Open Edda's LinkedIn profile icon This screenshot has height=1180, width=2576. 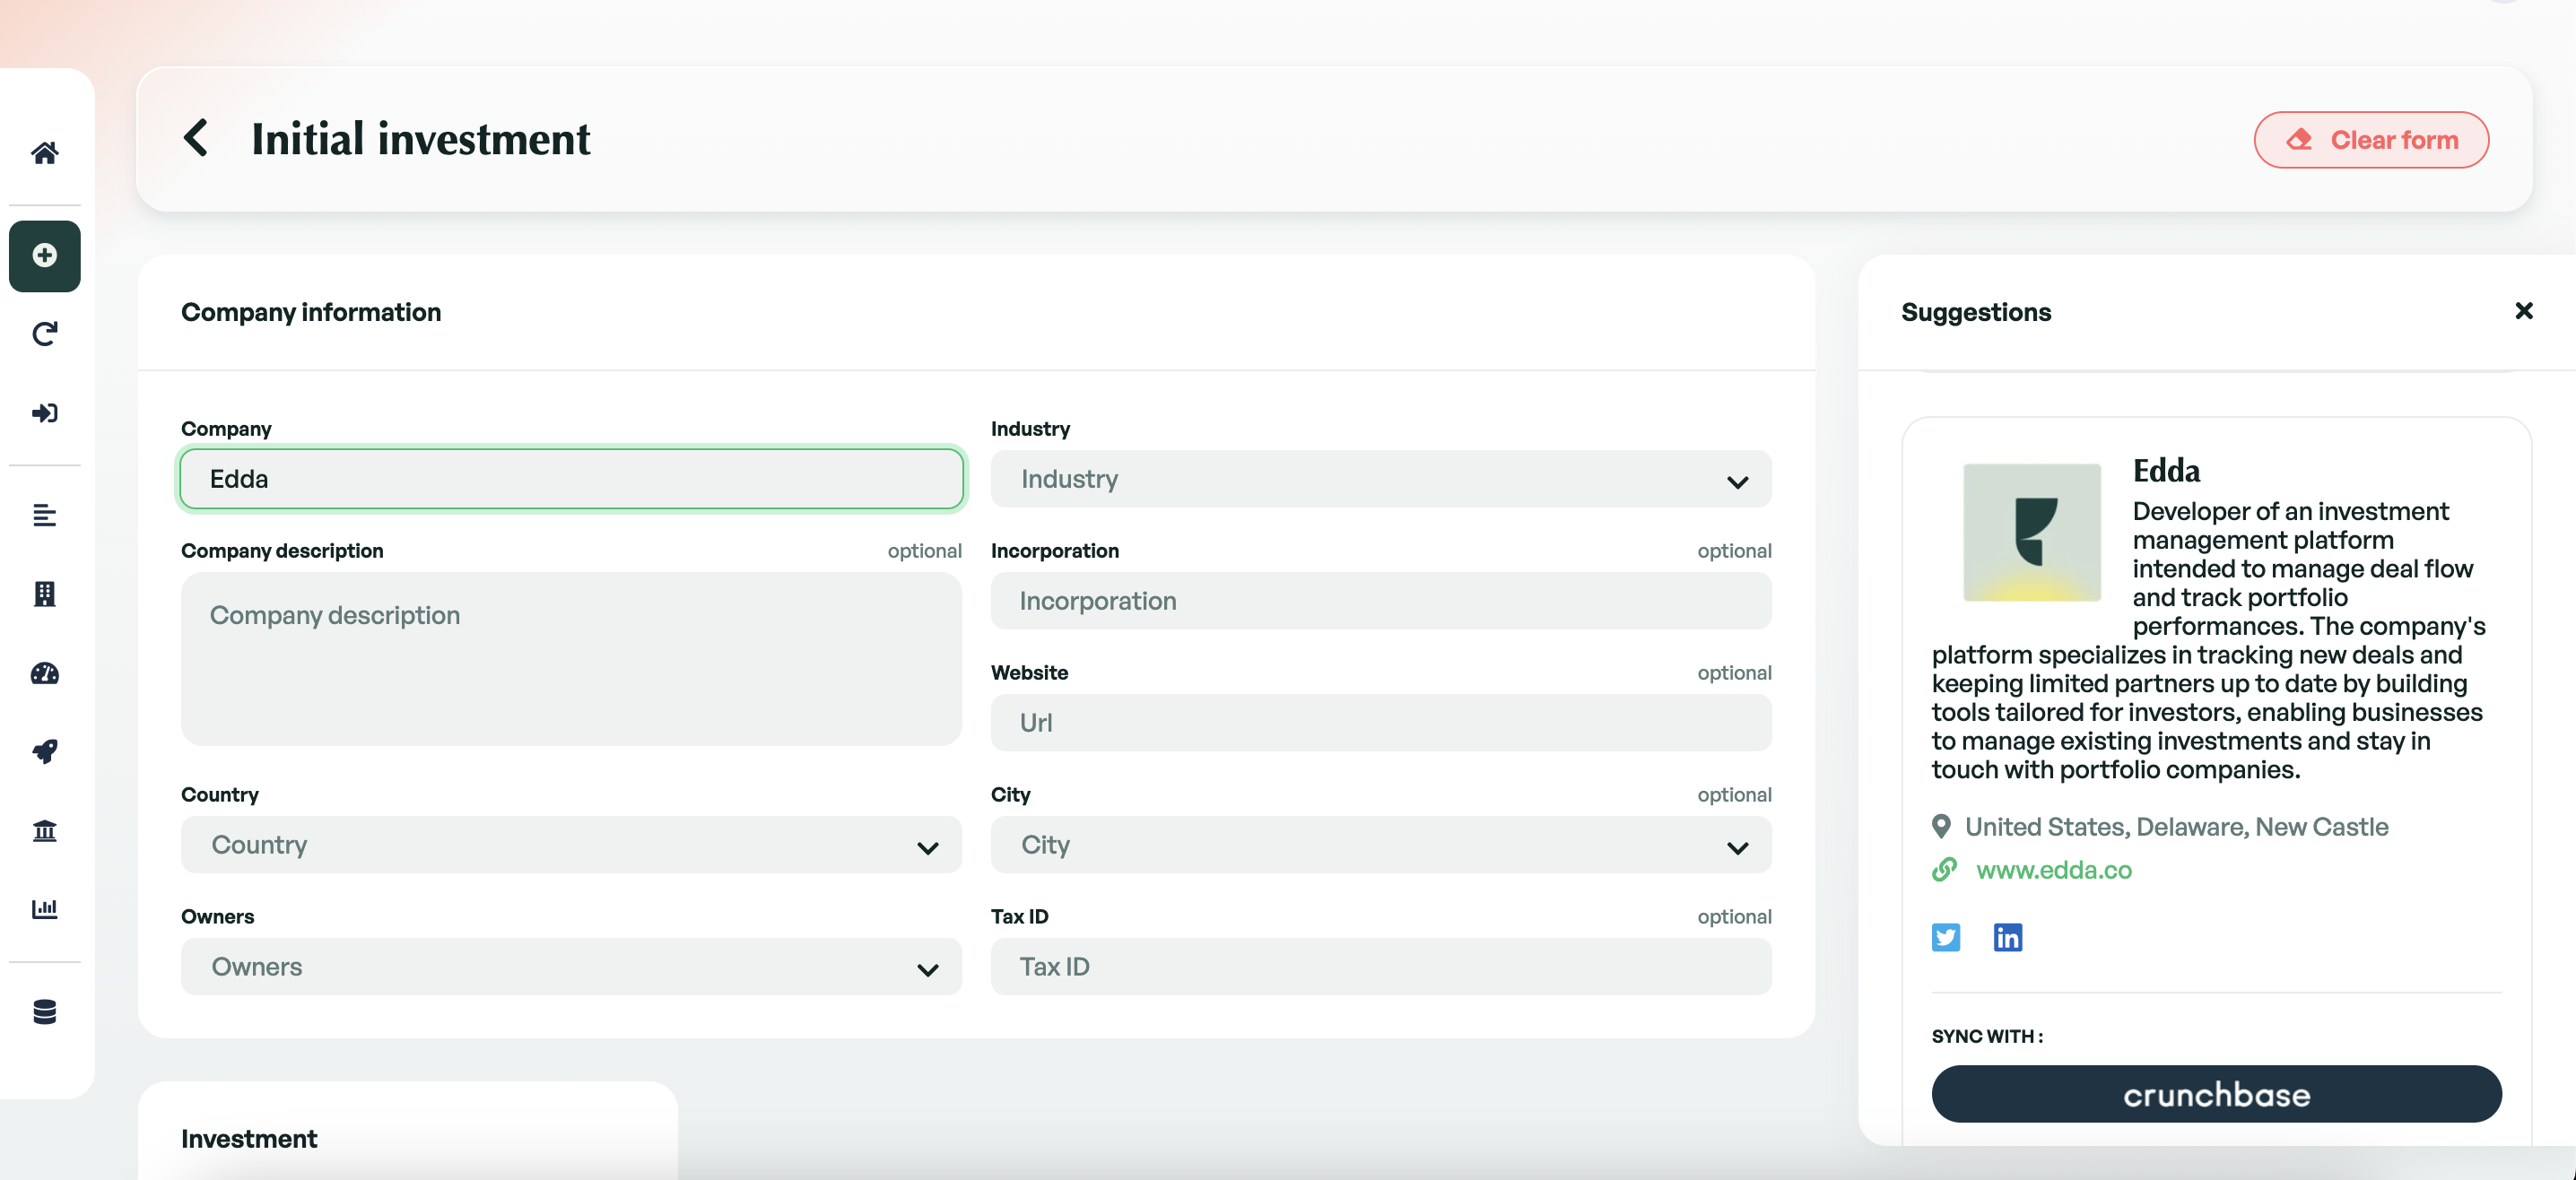pyautogui.click(x=2007, y=938)
